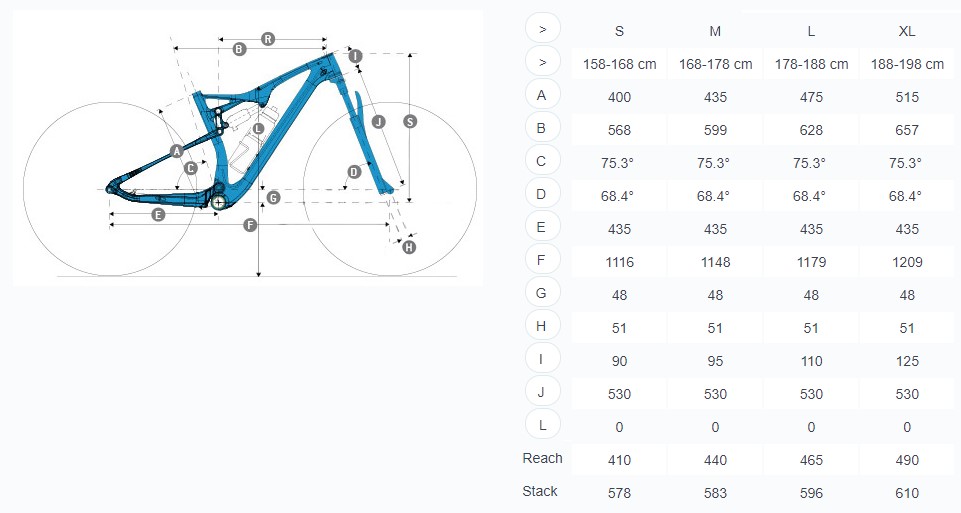
Task: Click the H circle button in table
Action: pos(542,327)
